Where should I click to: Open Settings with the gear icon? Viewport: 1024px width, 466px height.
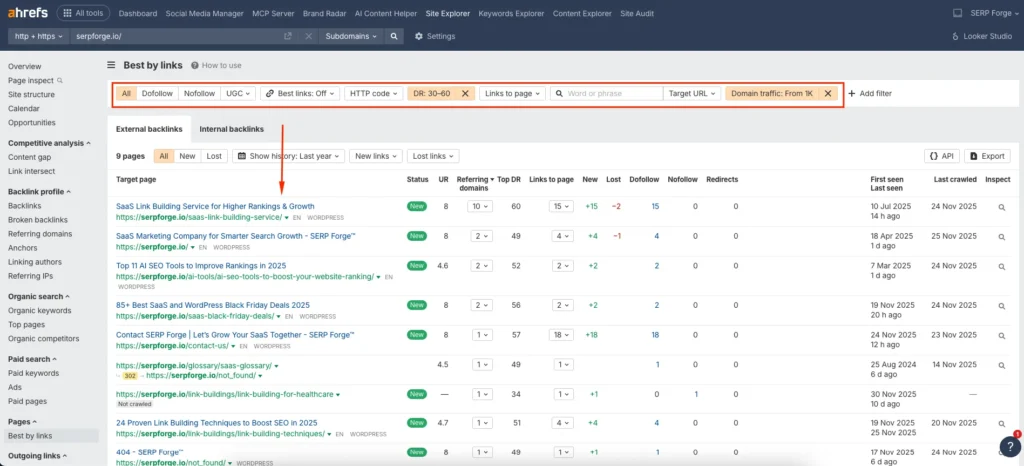click(435, 37)
